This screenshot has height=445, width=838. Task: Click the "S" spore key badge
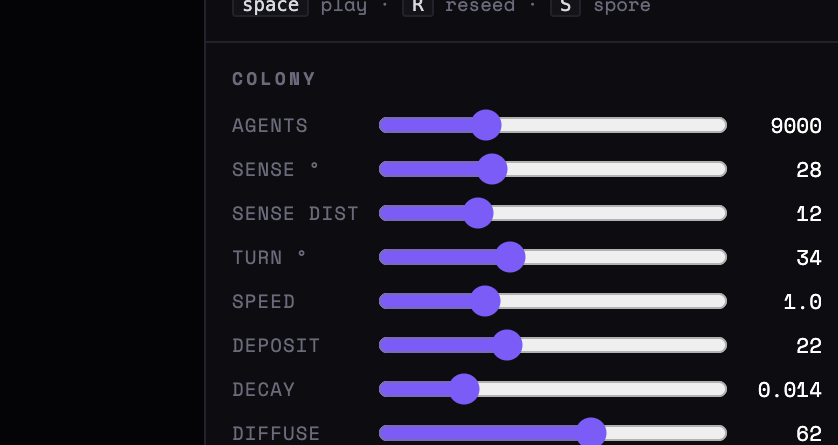pyautogui.click(x=565, y=6)
